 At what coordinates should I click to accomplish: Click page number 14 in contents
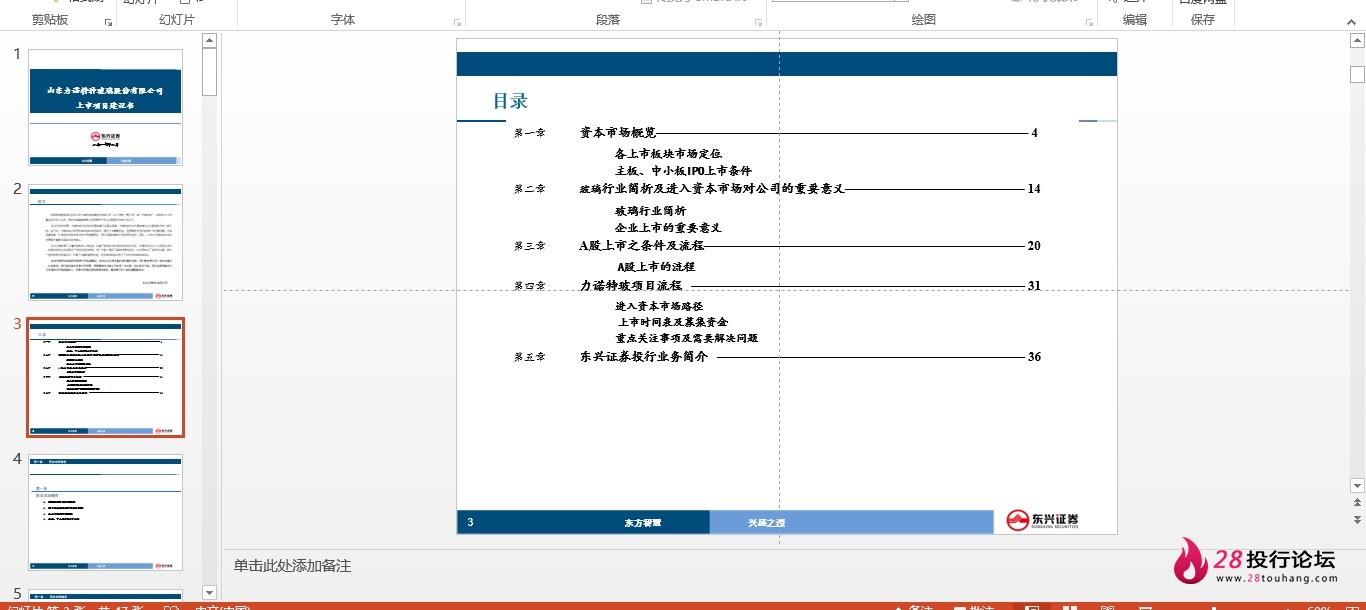[1034, 189]
